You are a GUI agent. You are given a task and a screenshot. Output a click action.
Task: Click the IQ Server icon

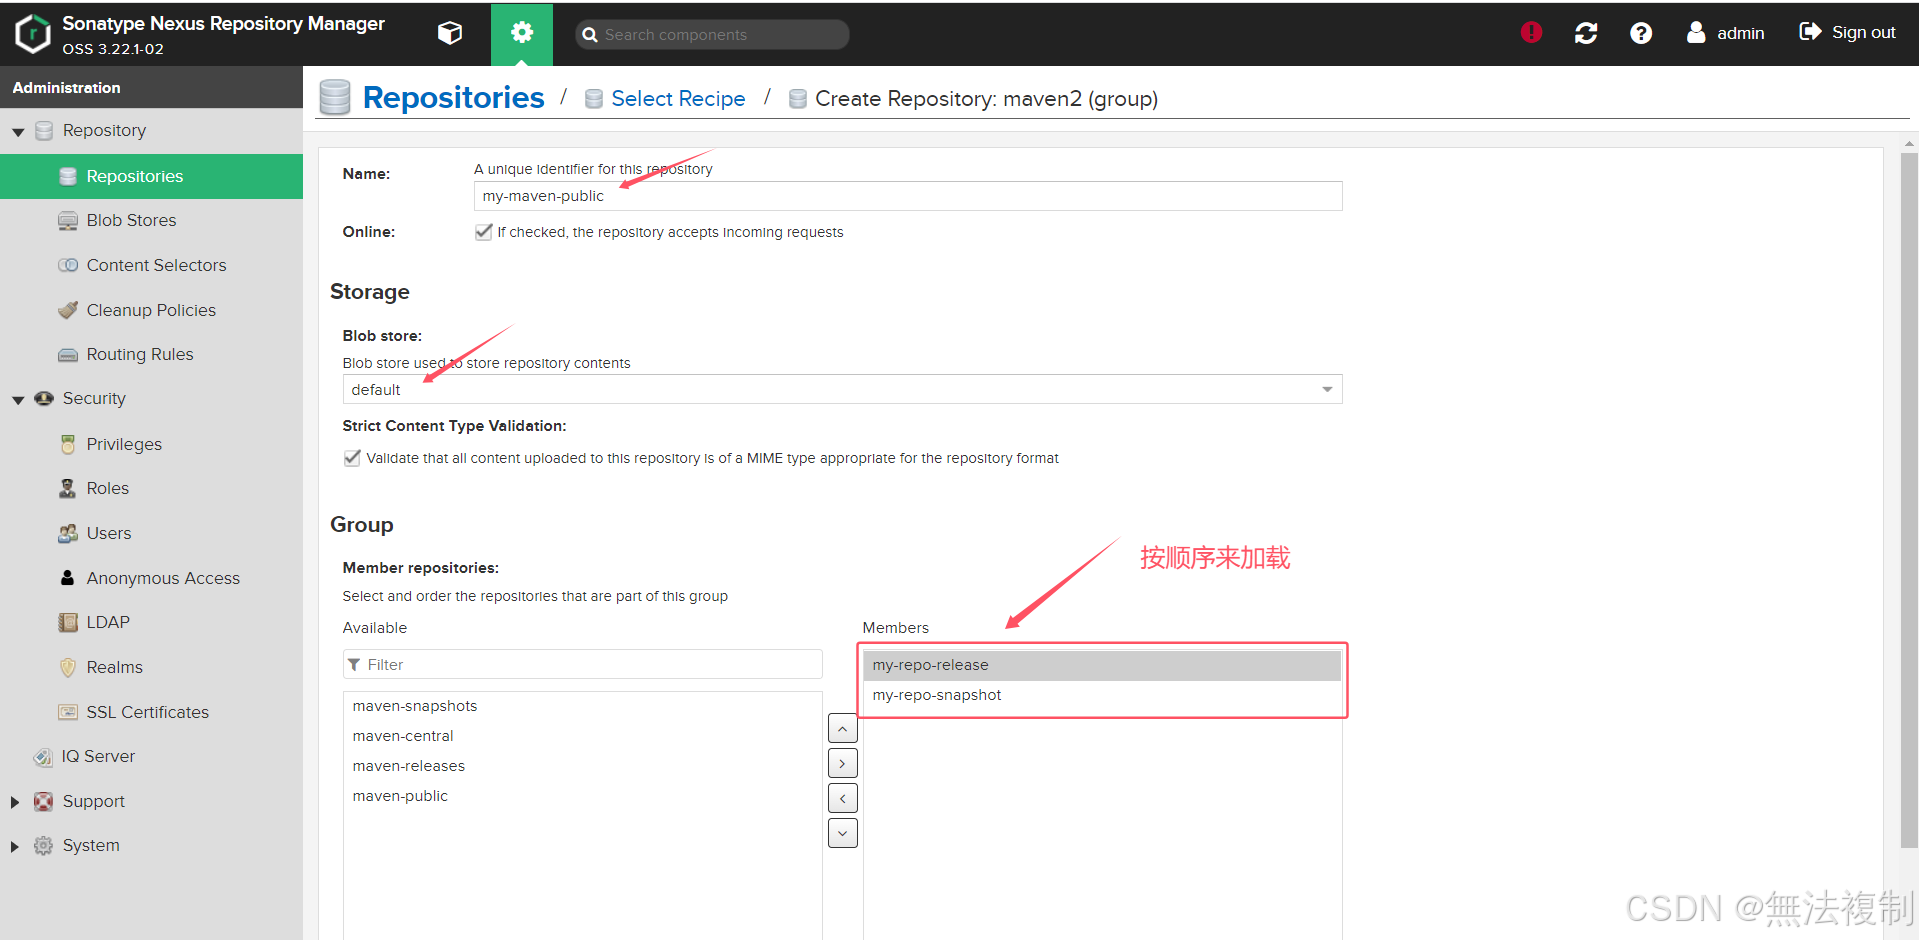pyautogui.click(x=43, y=756)
